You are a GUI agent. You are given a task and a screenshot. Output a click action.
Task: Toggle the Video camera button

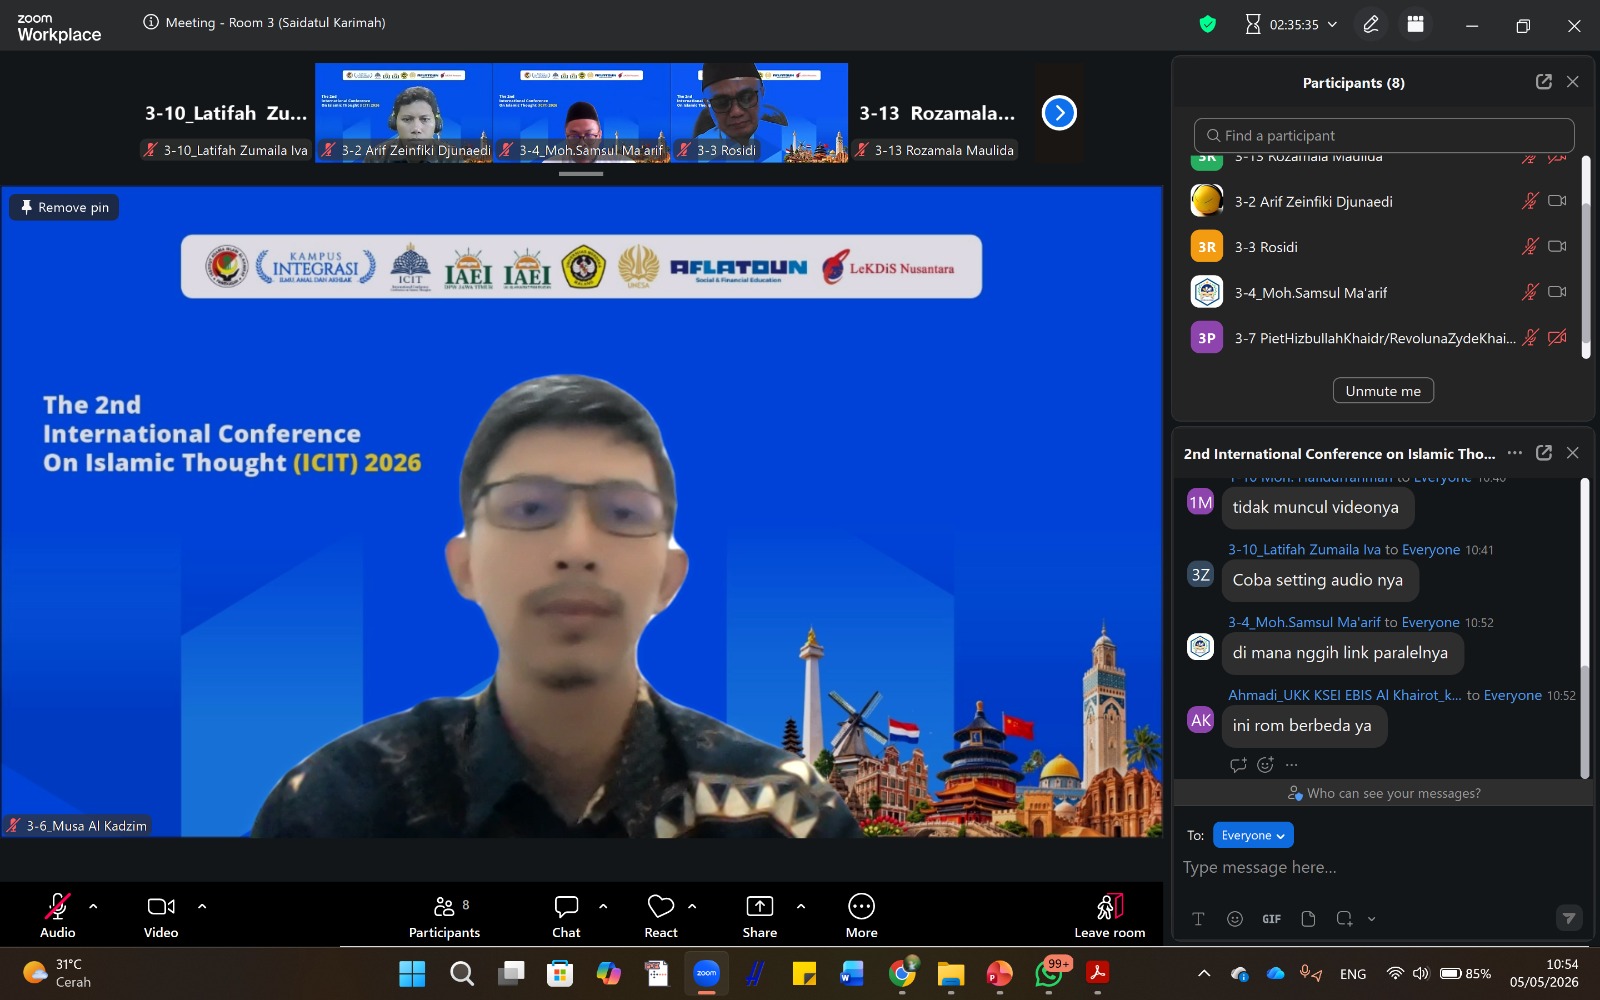161,906
